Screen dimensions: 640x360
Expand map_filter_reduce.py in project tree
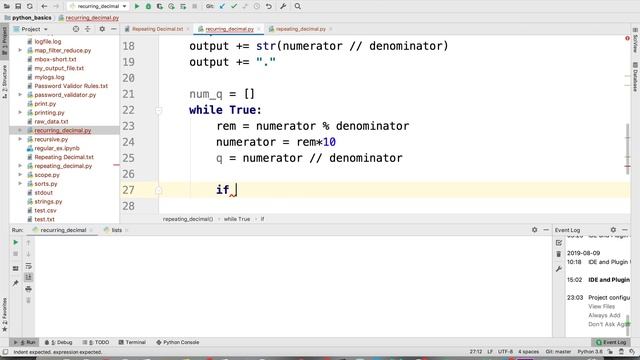coord(20,50)
